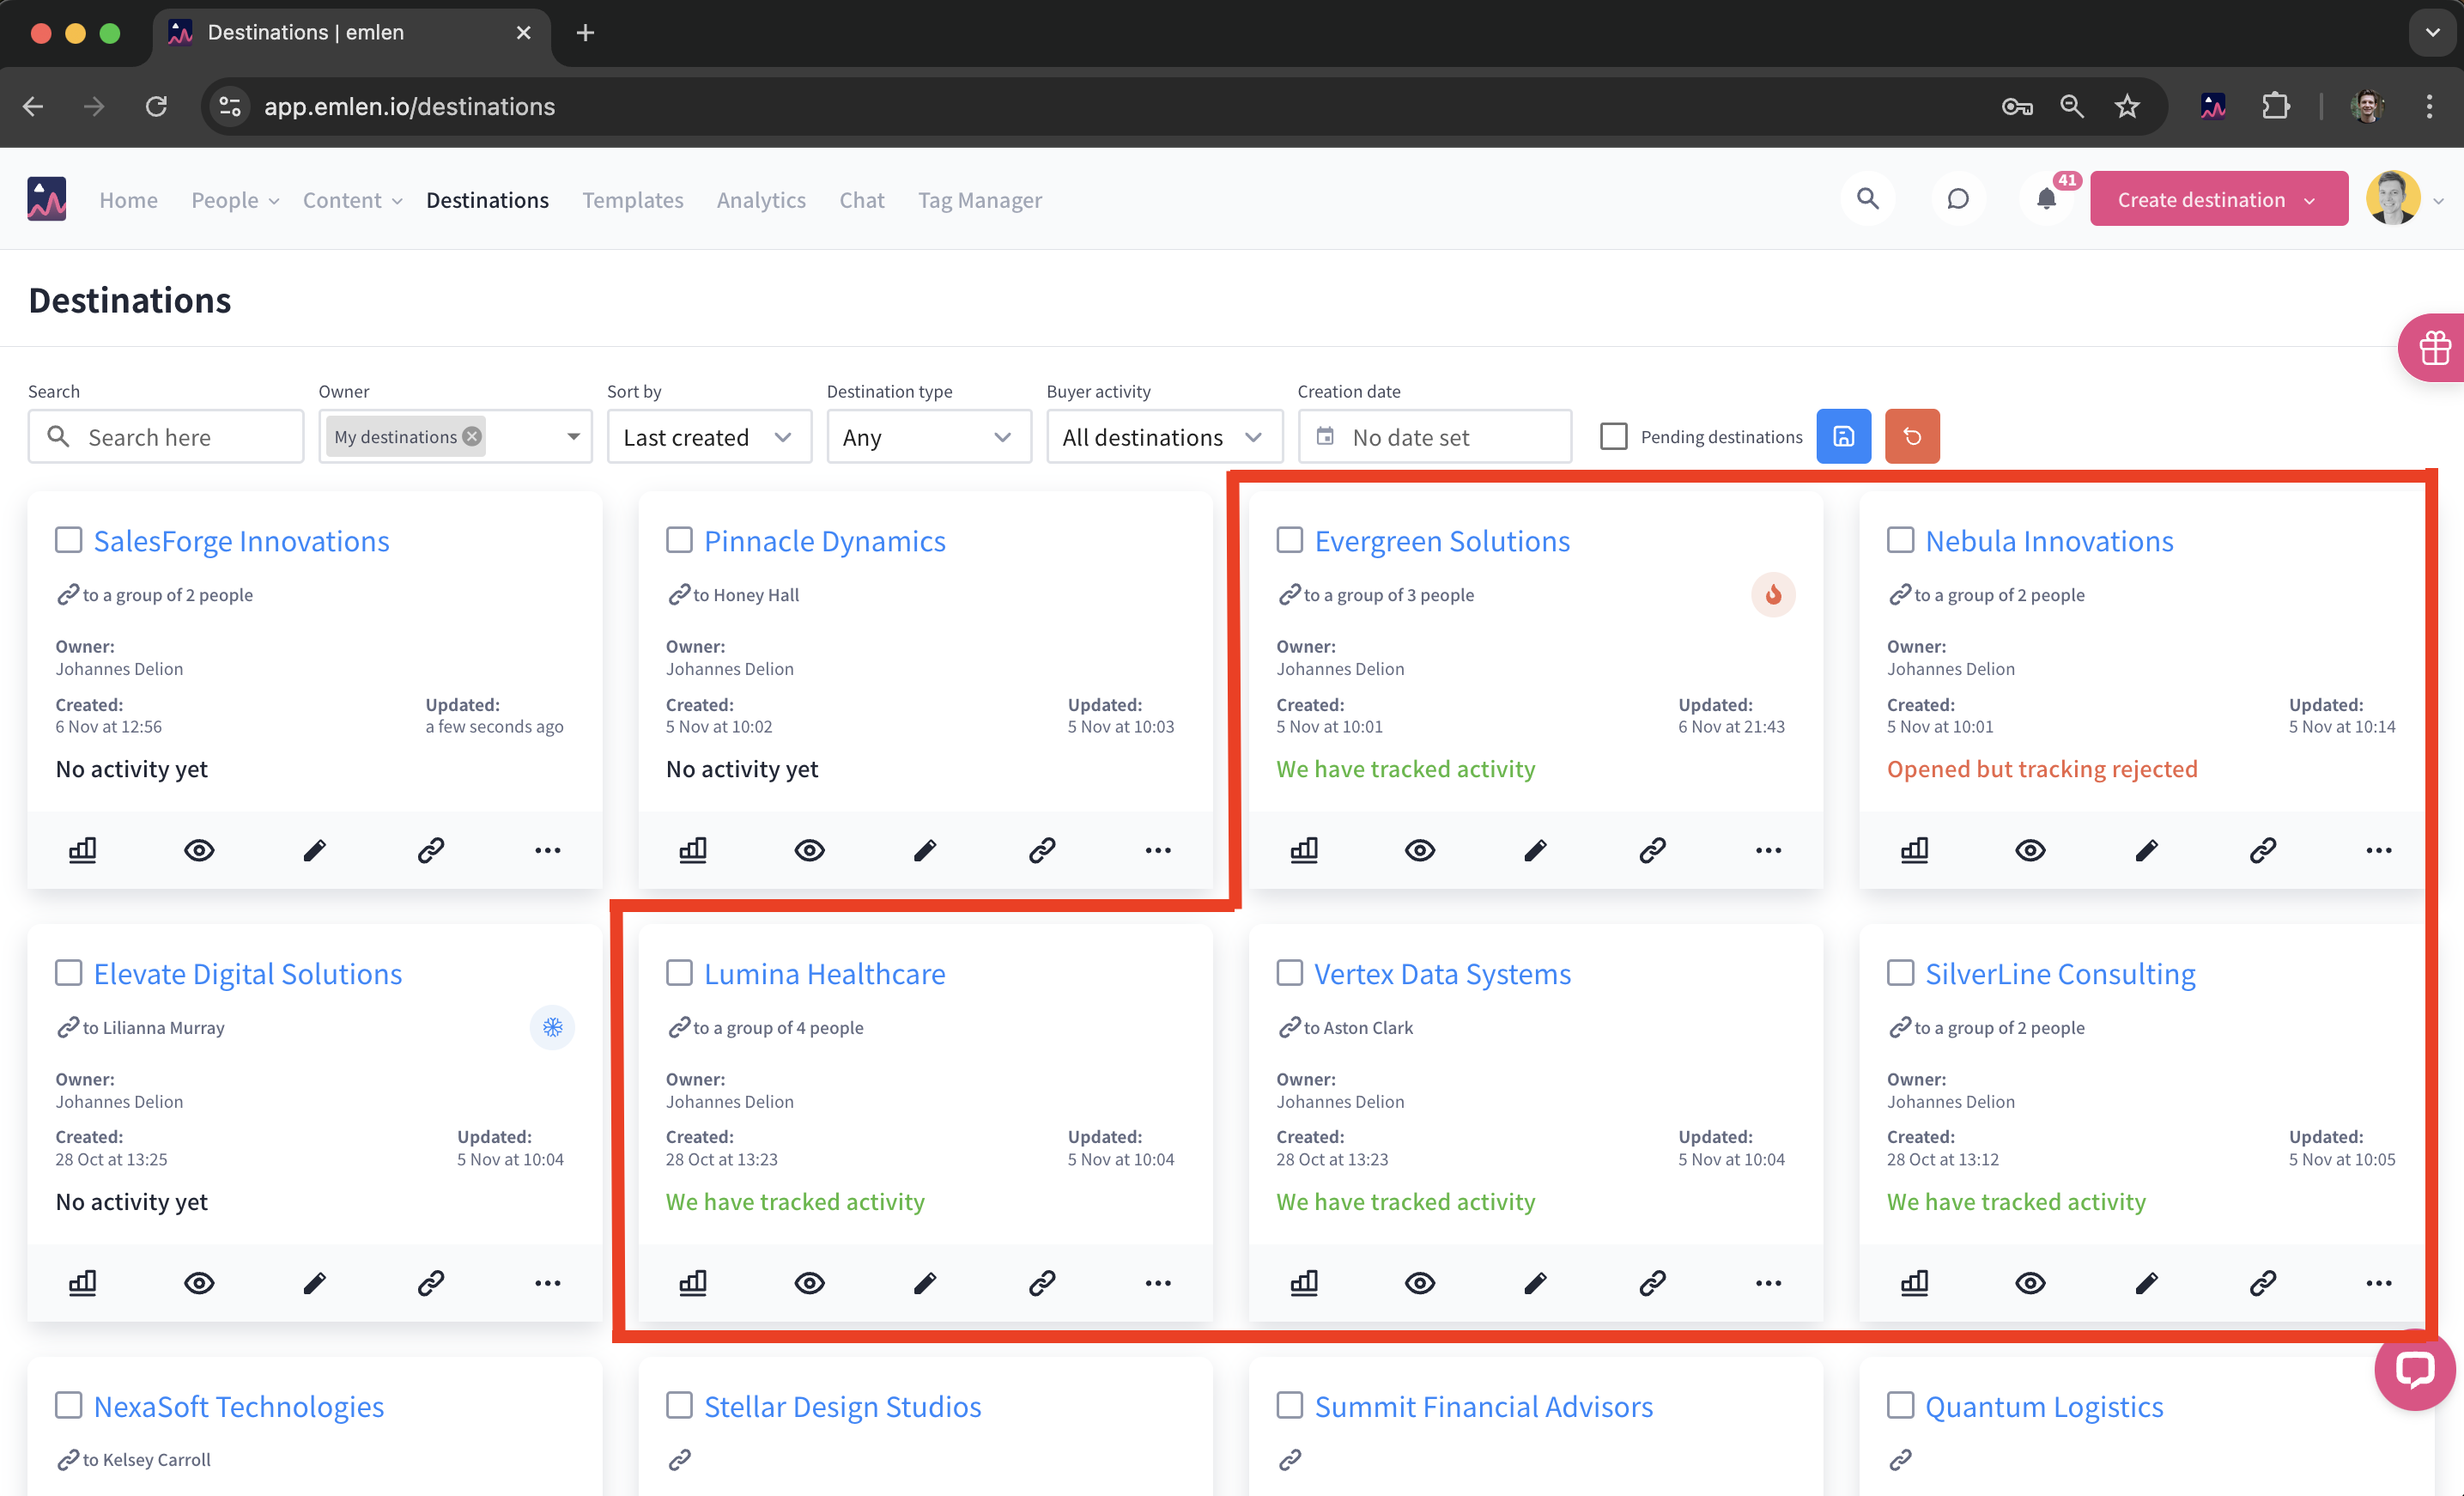Check the Pending destinations checkbox
The width and height of the screenshot is (2464, 1496).
[1613, 436]
